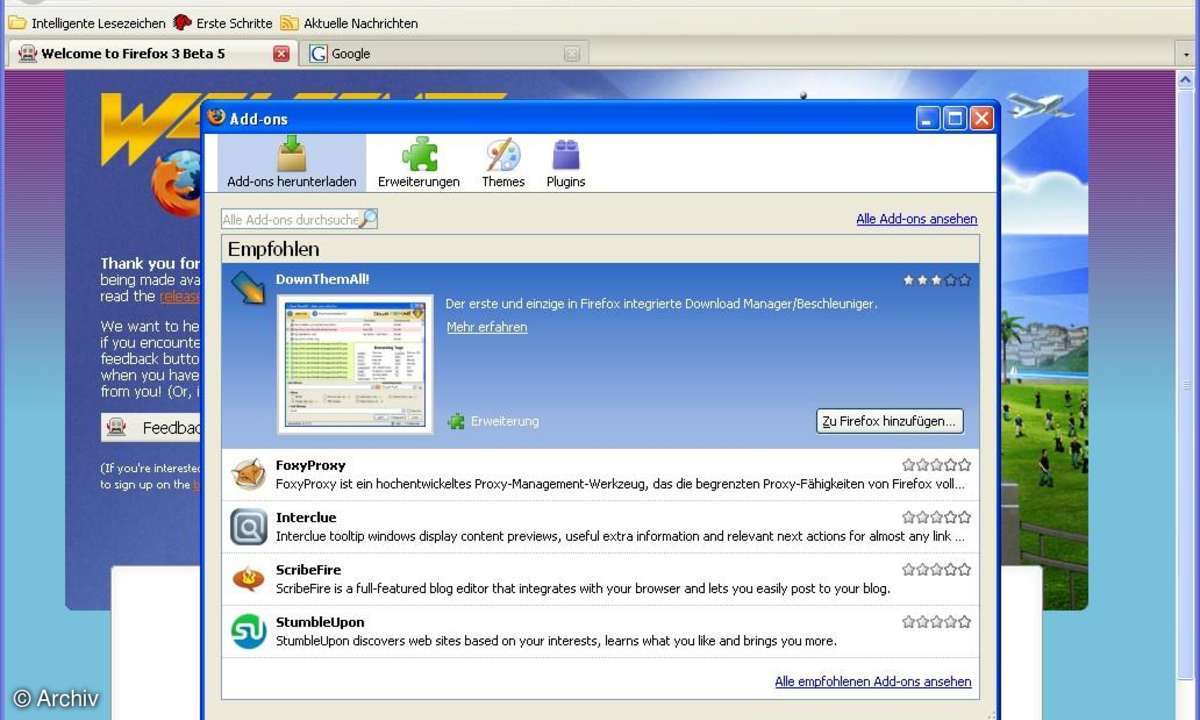Select the StumbleUpon add-on title
The image size is (1200, 720).
click(x=320, y=621)
